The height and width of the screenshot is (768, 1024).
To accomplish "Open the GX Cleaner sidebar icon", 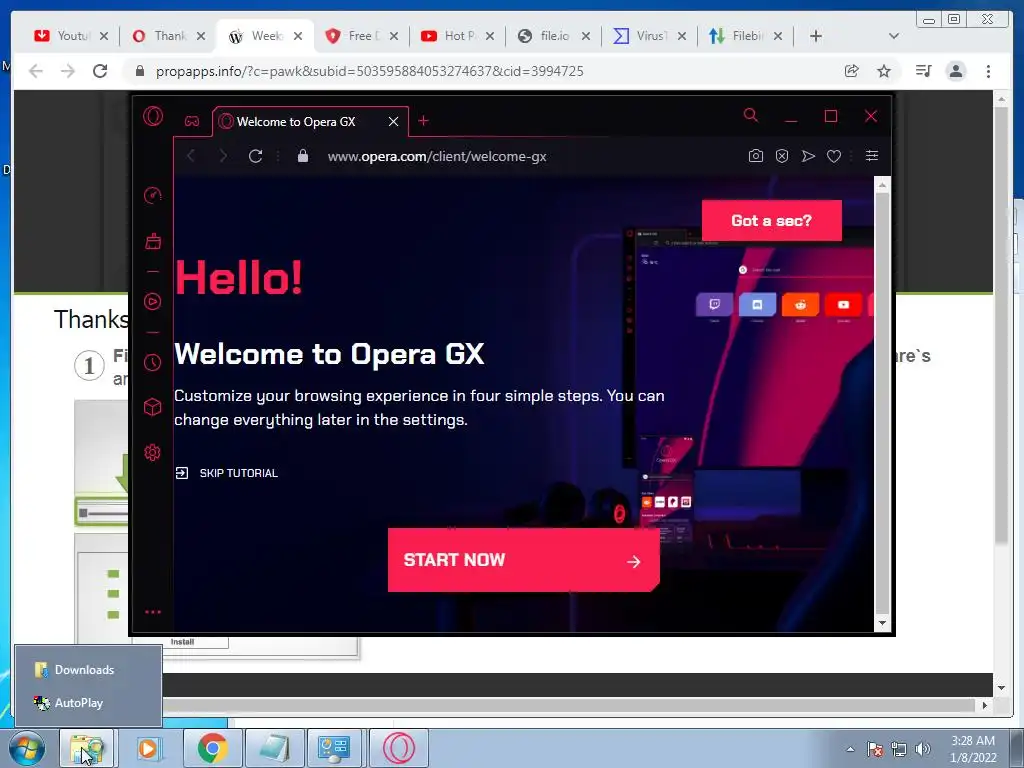I will coord(153,241).
